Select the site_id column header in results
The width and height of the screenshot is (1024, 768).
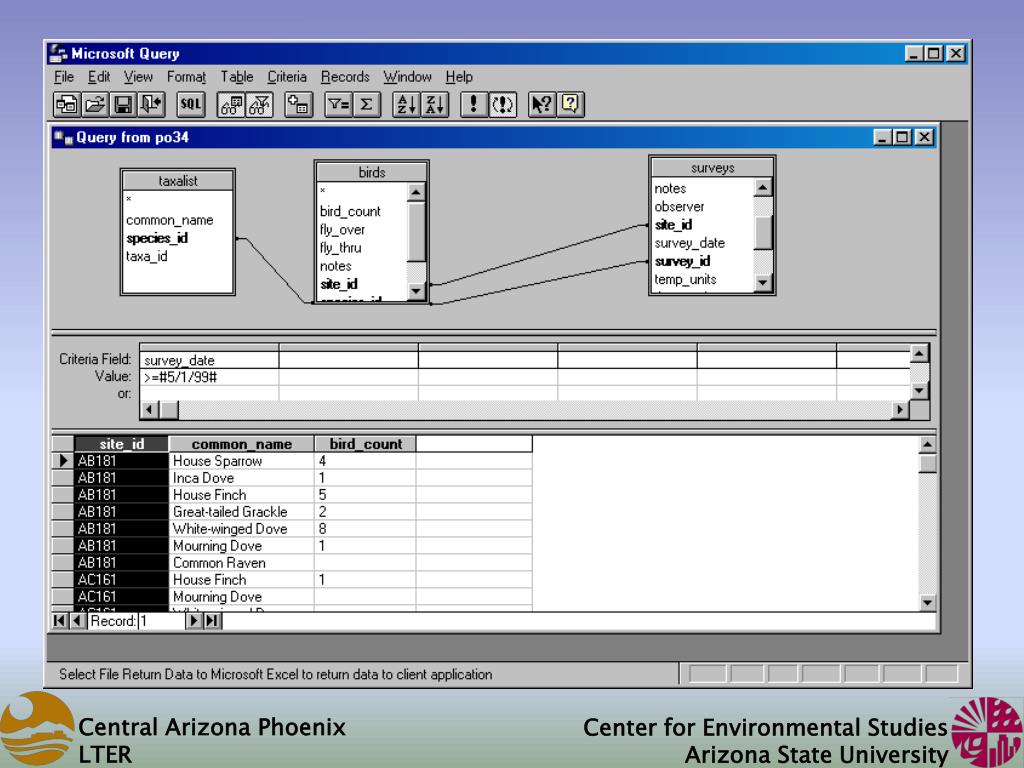[121, 444]
